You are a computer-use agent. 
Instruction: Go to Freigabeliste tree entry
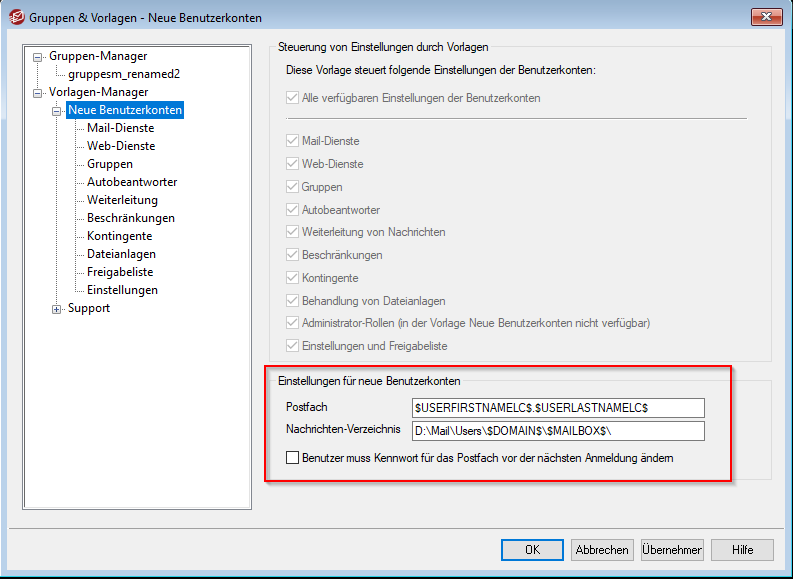(120, 272)
